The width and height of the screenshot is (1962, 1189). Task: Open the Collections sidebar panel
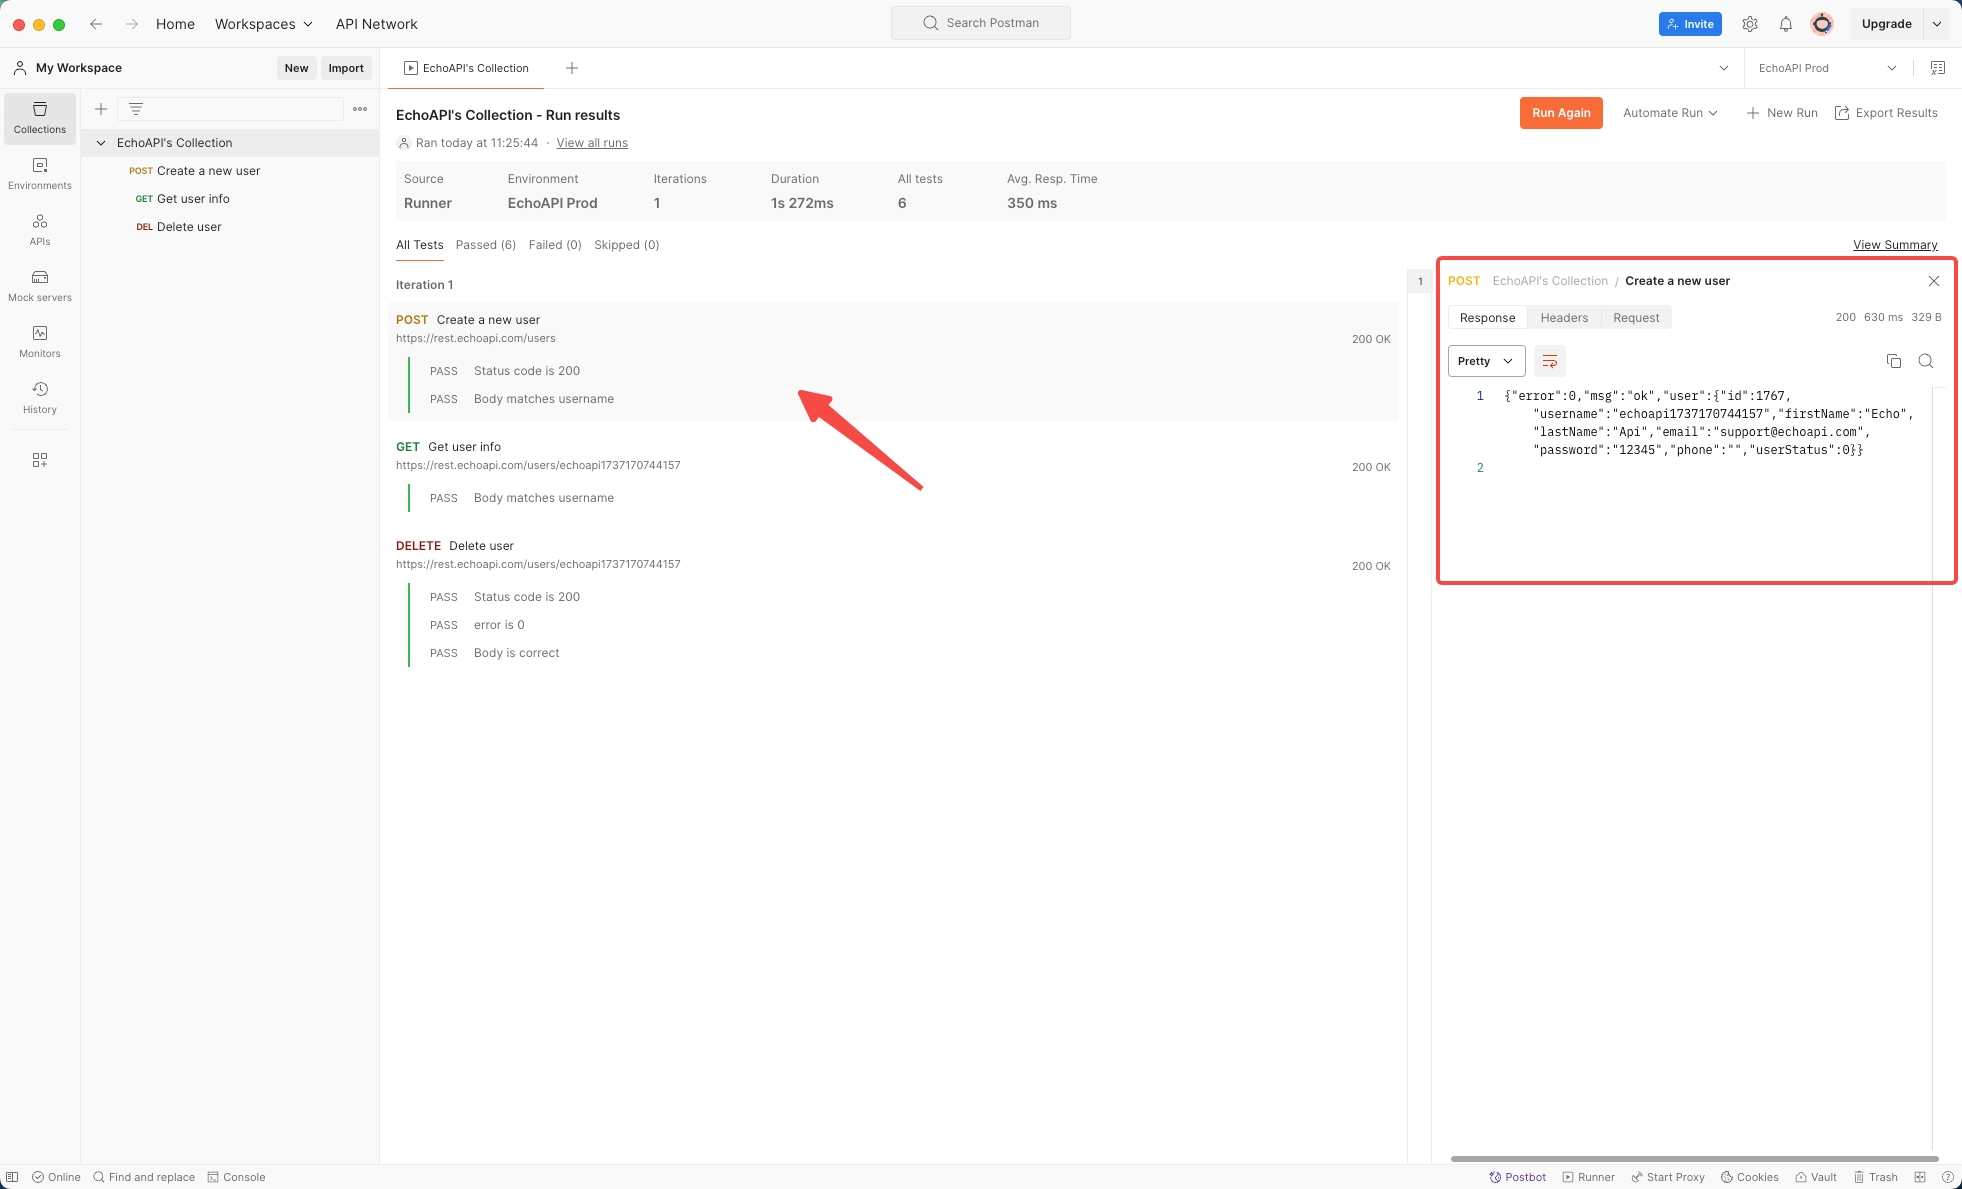point(40,118)
